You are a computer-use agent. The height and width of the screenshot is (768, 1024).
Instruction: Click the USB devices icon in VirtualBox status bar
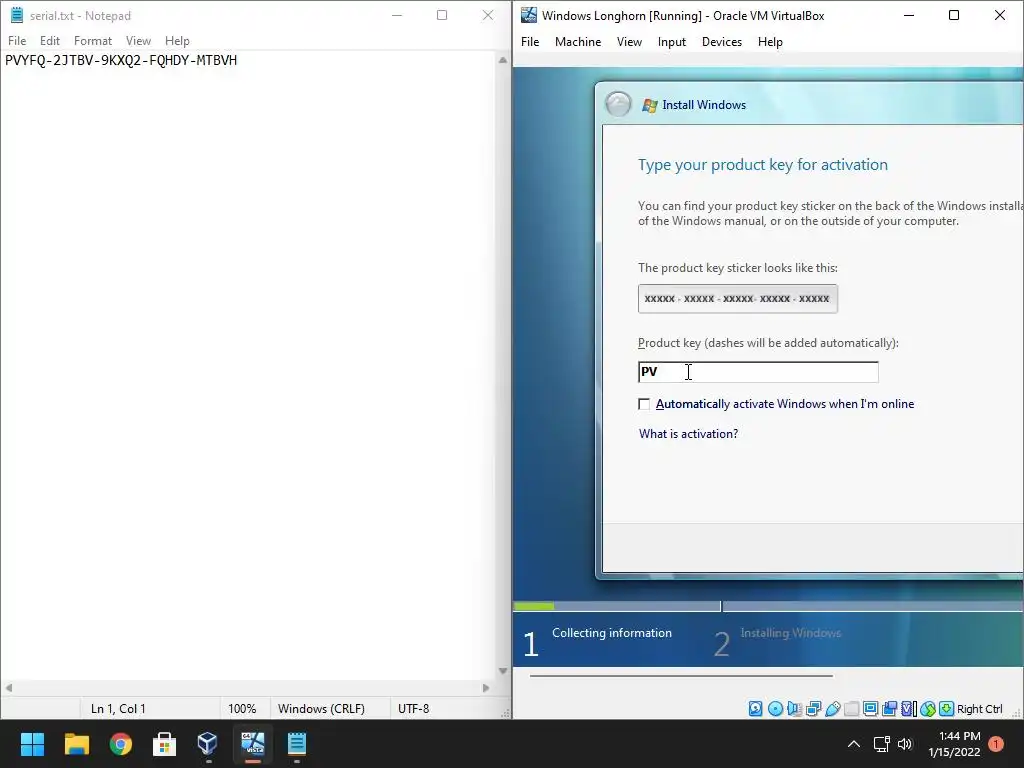[x=833, y=709]
